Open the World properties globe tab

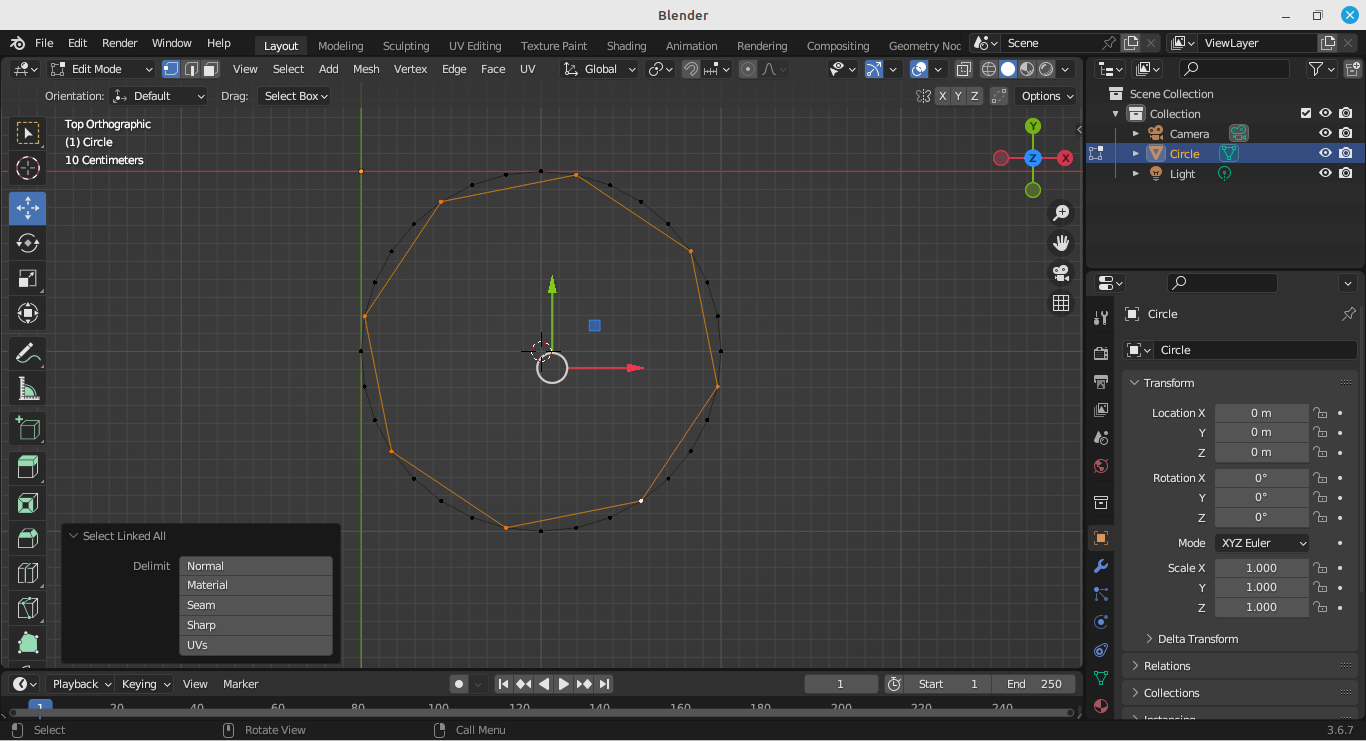click(x=1101, y=465)
